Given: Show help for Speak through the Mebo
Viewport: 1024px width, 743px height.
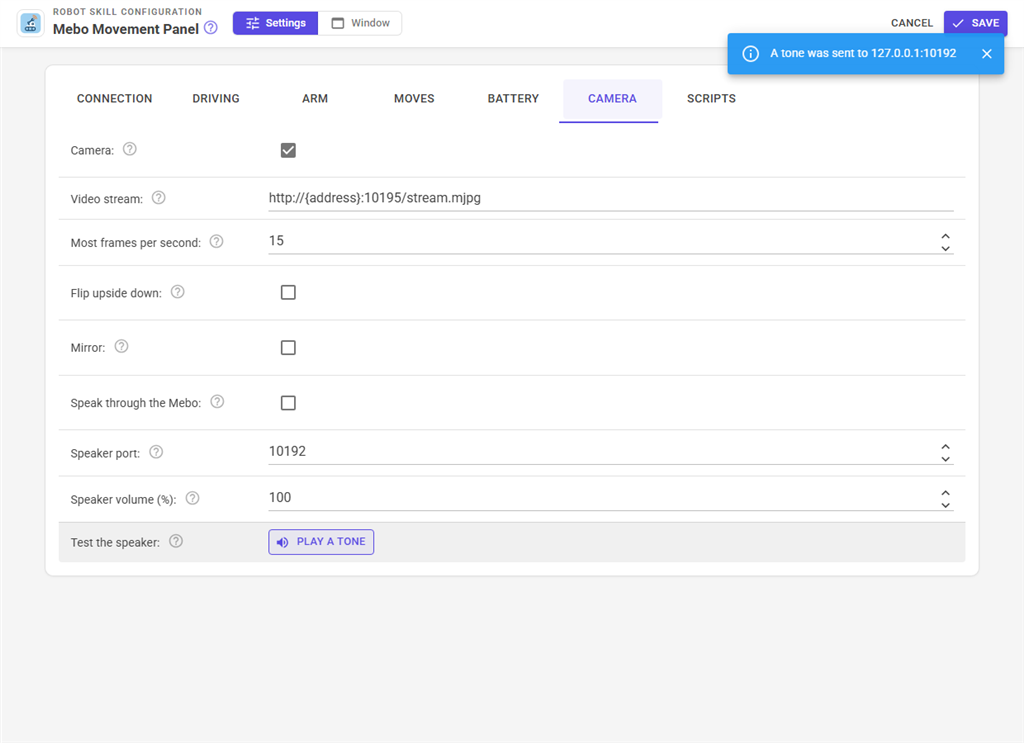Looking at the screenshot, I should click(x=217, y=402).
